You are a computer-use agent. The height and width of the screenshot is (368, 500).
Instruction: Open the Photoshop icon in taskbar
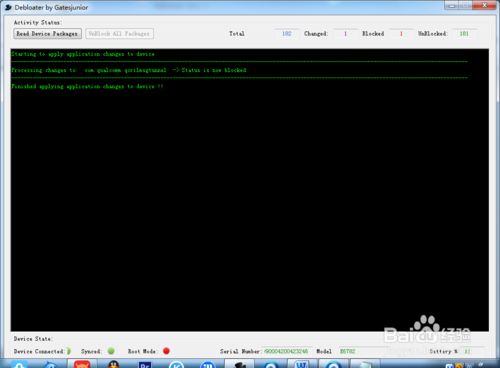coord(145,365)
